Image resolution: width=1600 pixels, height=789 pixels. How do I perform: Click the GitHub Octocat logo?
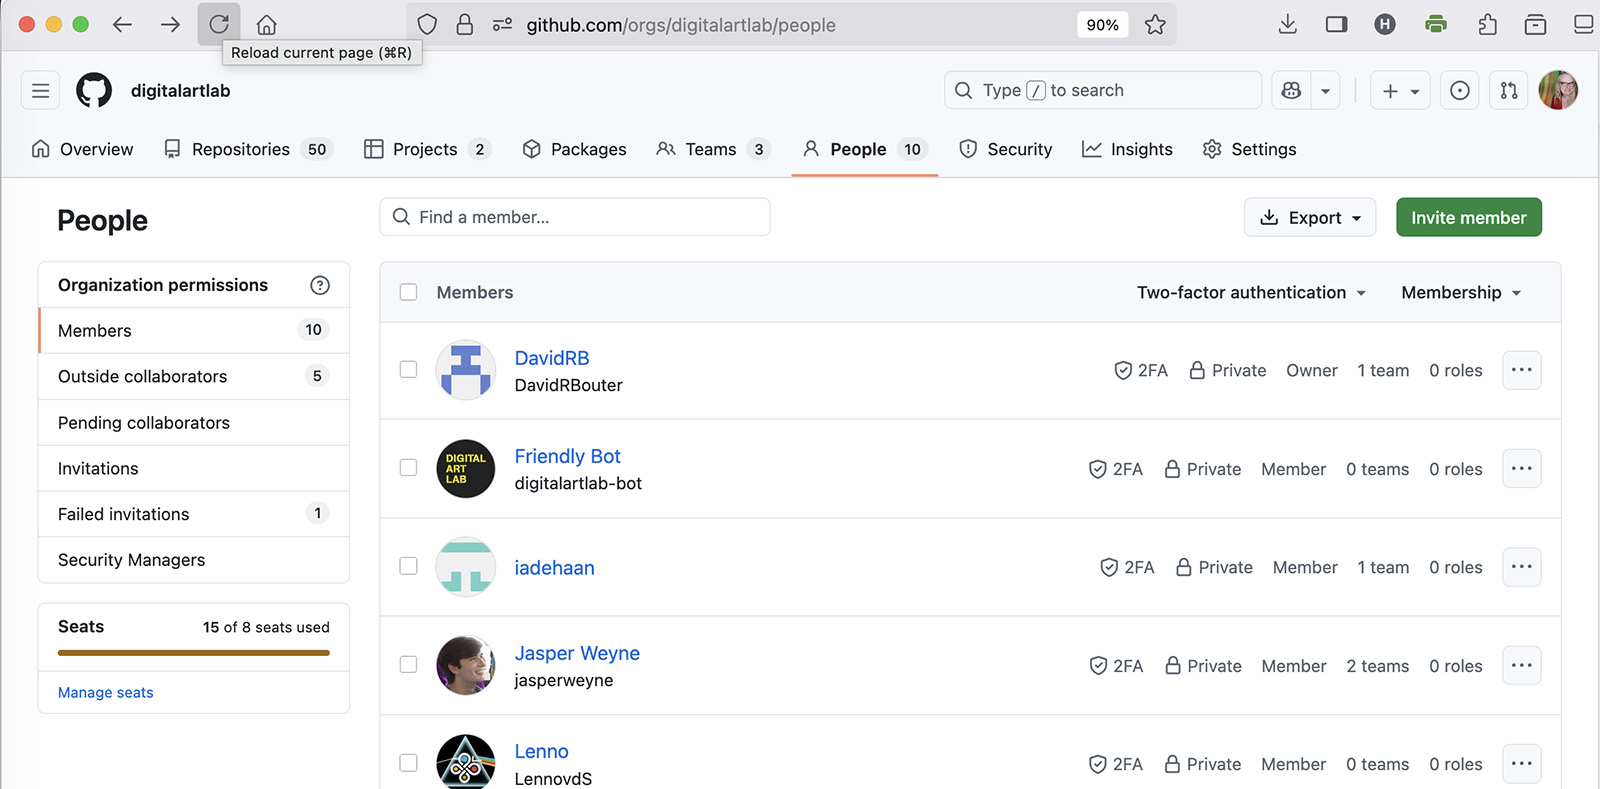[x=94, y=91]
